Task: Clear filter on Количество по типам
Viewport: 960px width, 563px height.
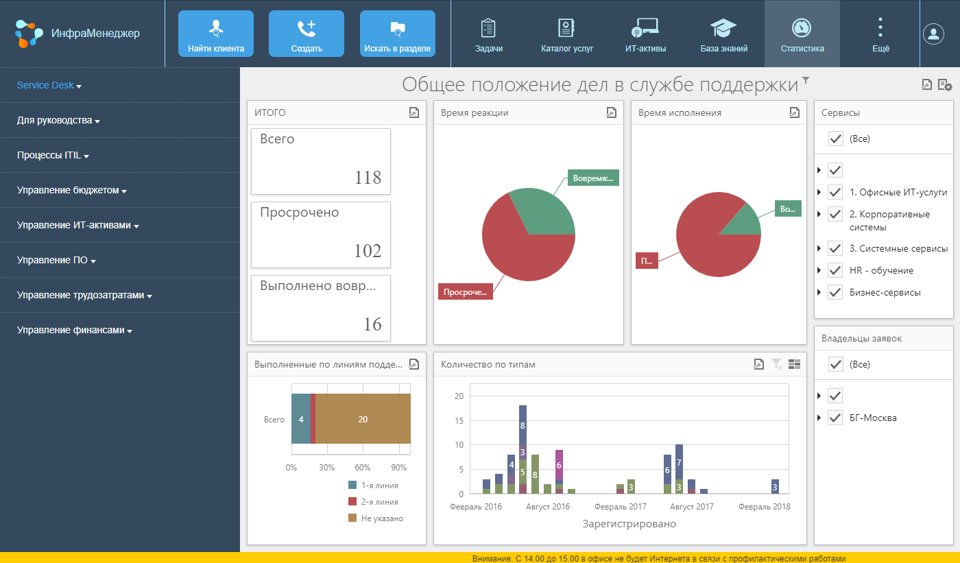Action: [x=777, y=364]
